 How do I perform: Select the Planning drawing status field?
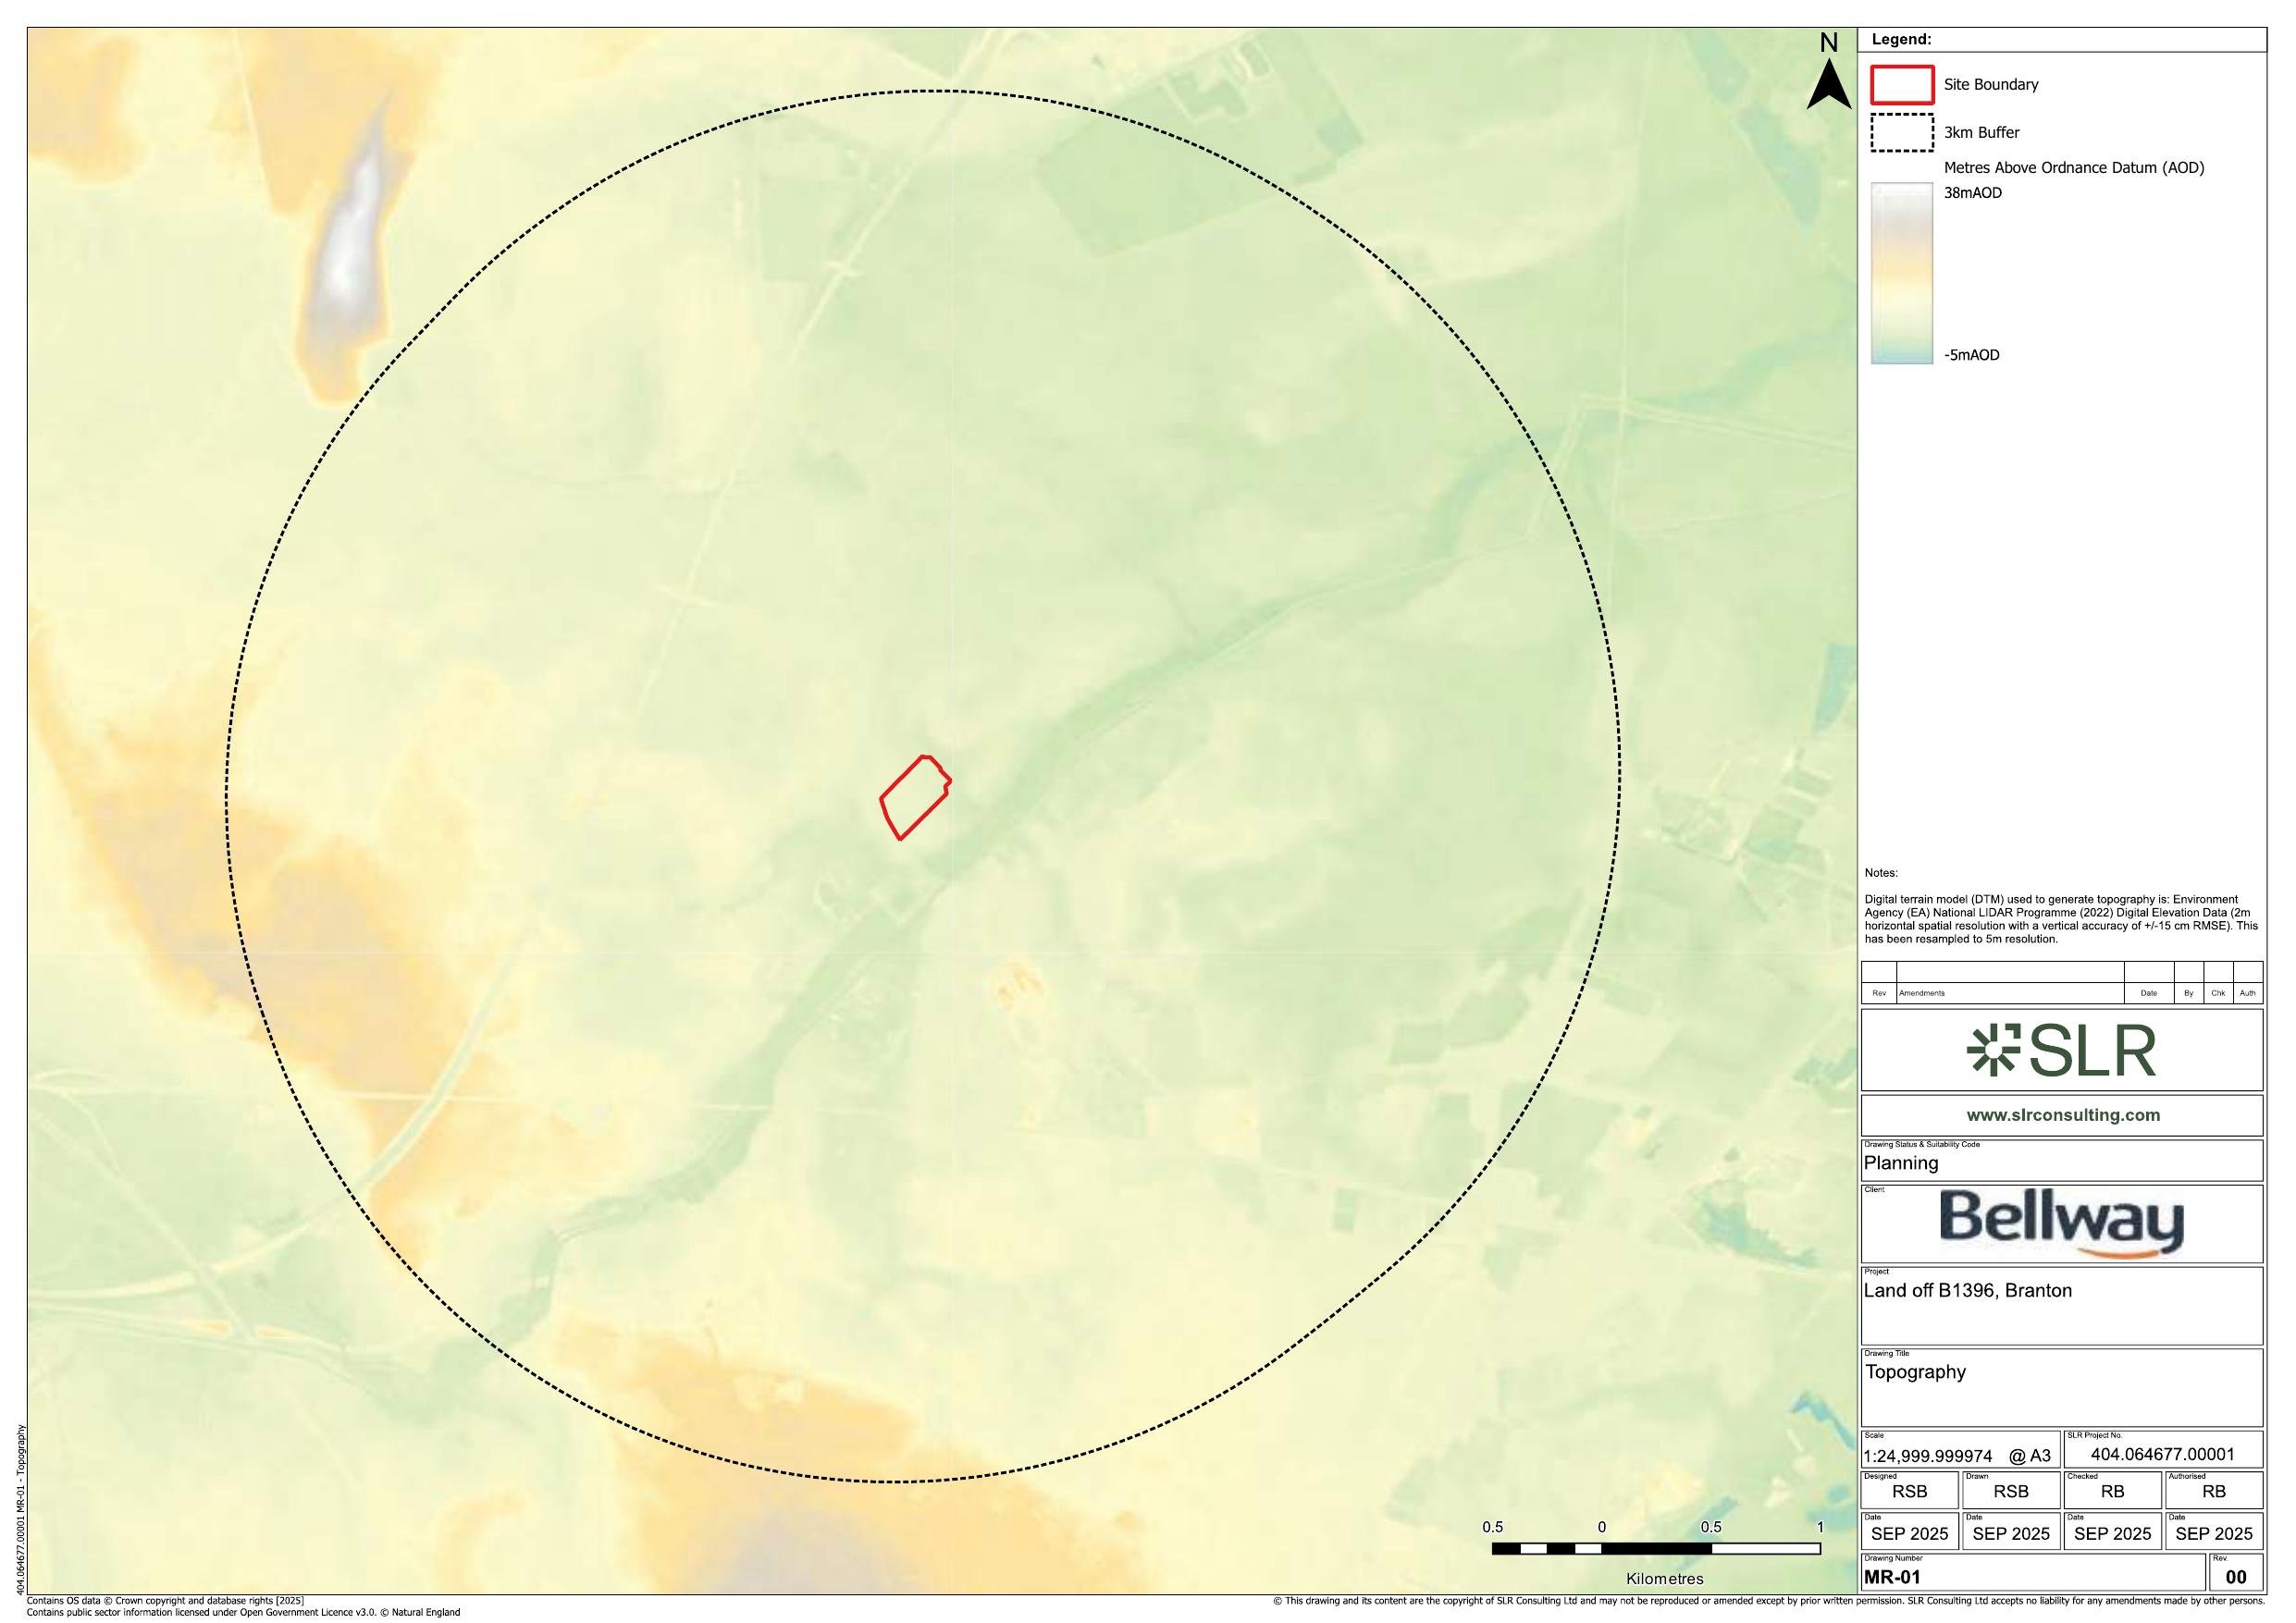1901,1163
